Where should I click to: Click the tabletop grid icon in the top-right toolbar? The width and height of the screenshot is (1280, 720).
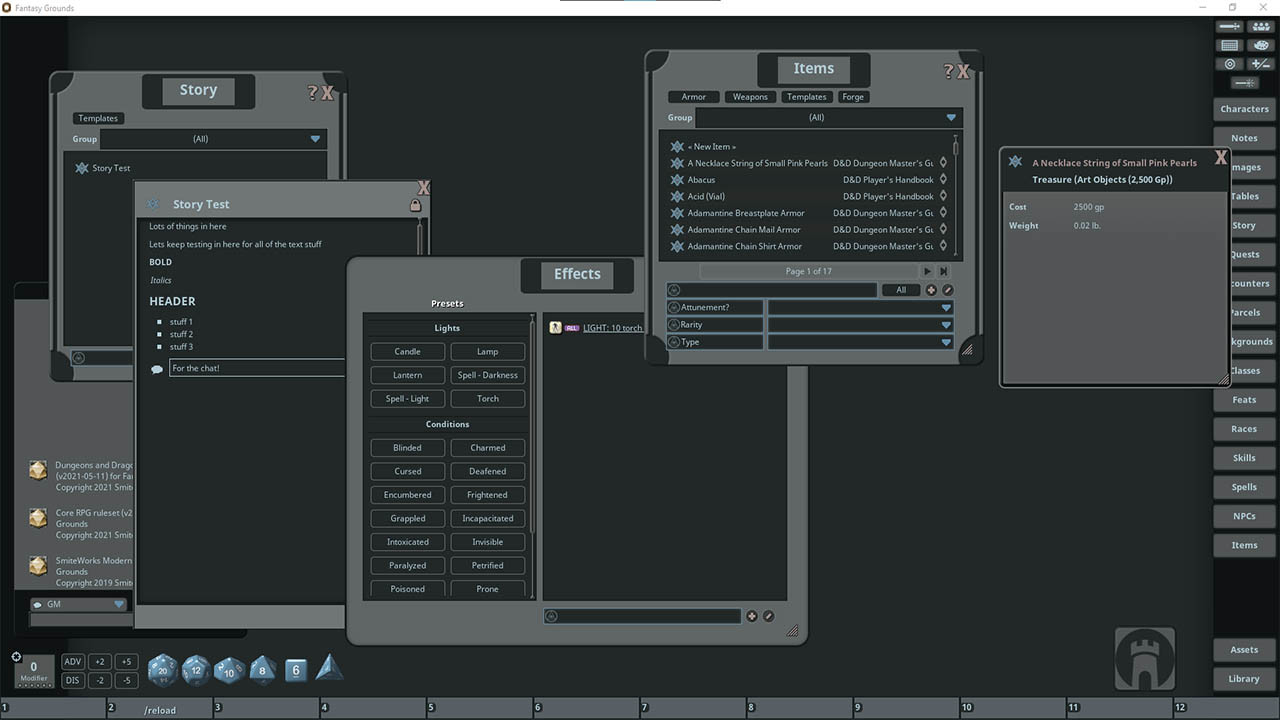(1229, 44)
